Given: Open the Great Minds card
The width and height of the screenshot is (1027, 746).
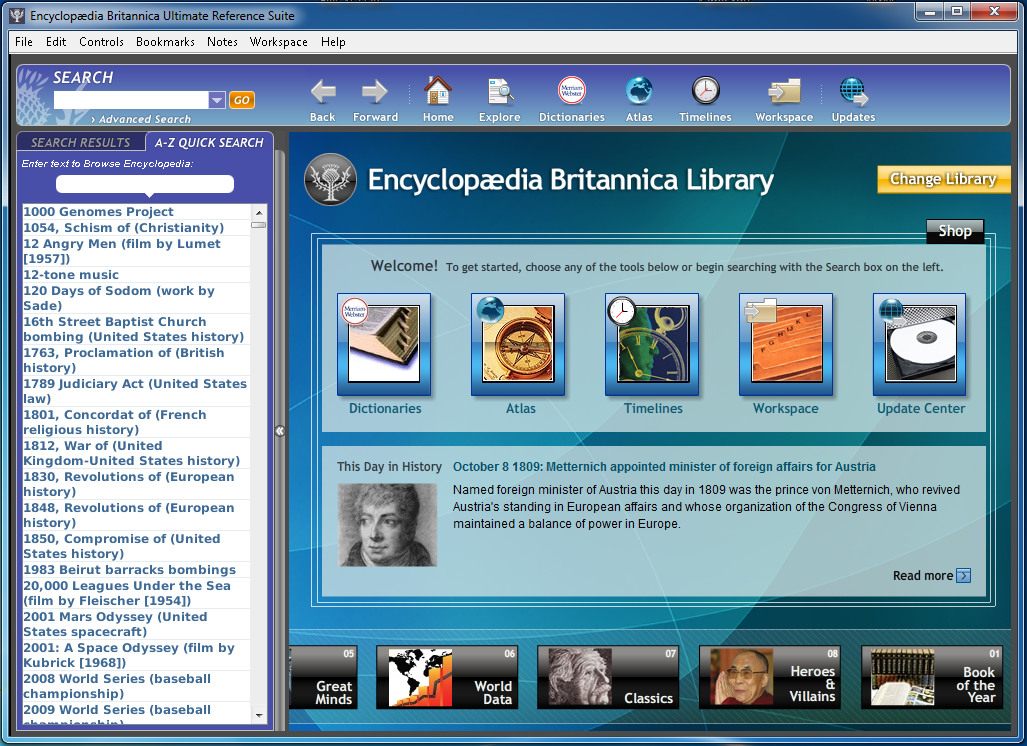Looking at the screenshot, I should point(324,677).
